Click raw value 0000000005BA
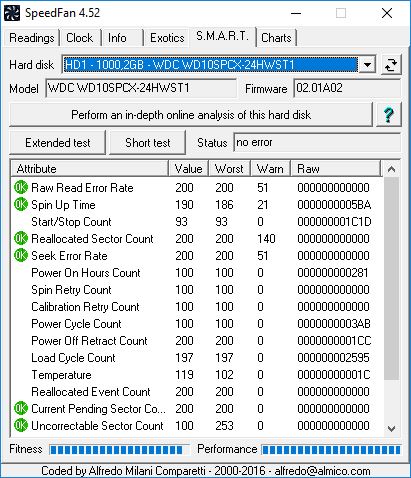The height and width of the screenshot is (478, 411). coord(334,205)
